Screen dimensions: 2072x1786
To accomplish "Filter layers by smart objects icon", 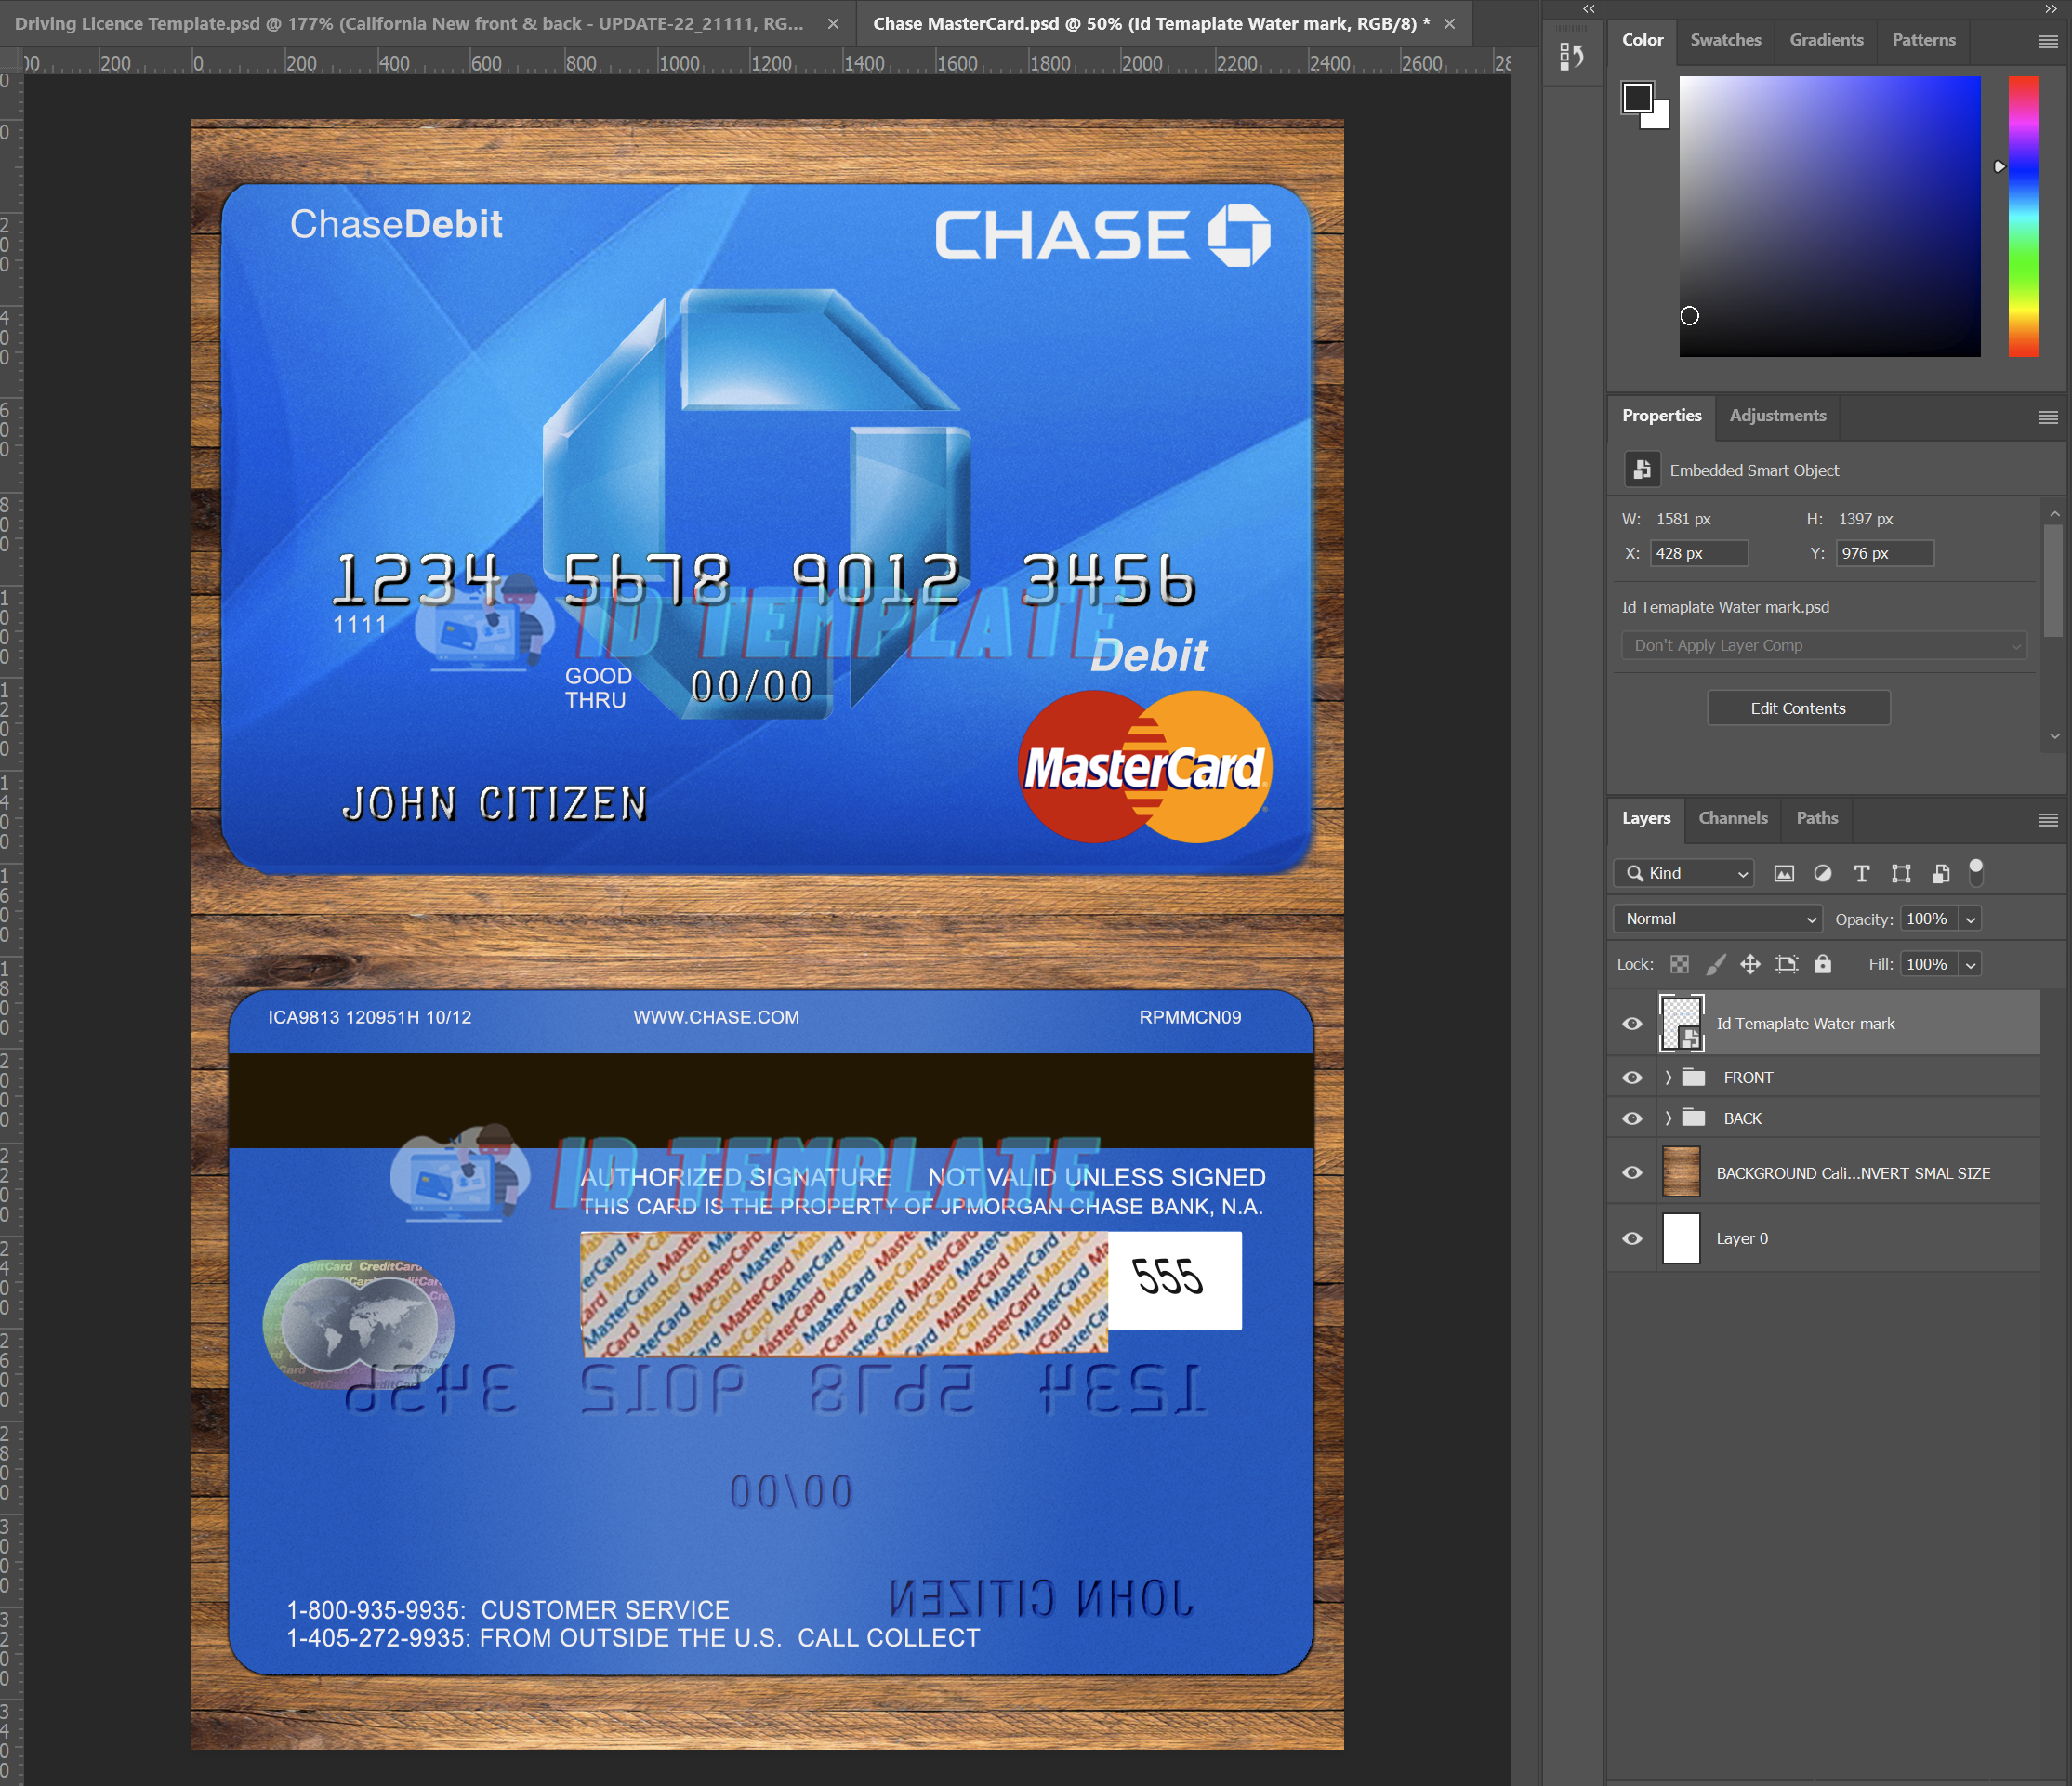I will [x=1940, y=873].
